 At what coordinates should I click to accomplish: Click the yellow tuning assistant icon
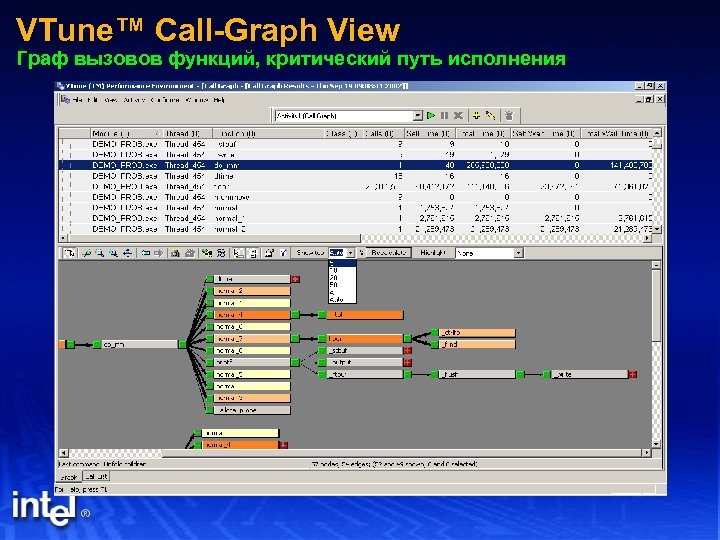click(x=477, y=116)
